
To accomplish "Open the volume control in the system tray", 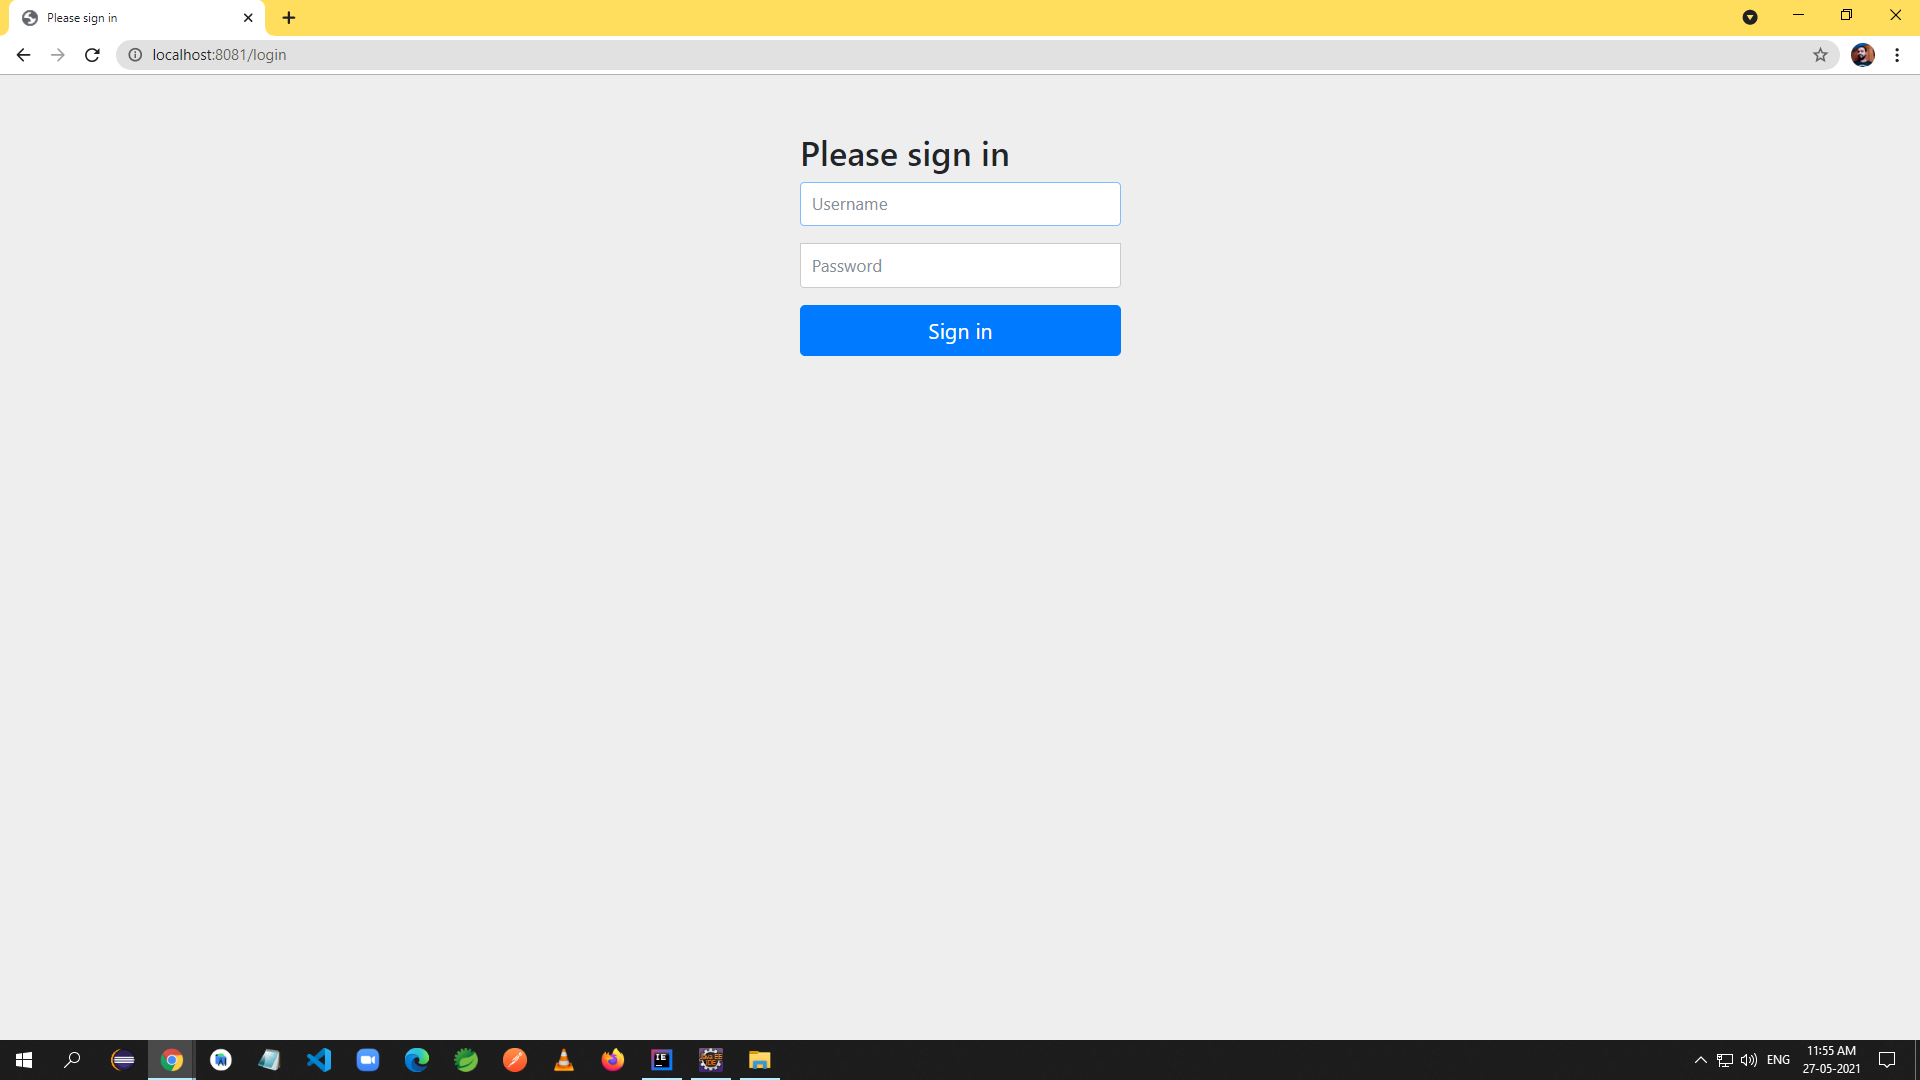I will (x=1749, y=1060).
